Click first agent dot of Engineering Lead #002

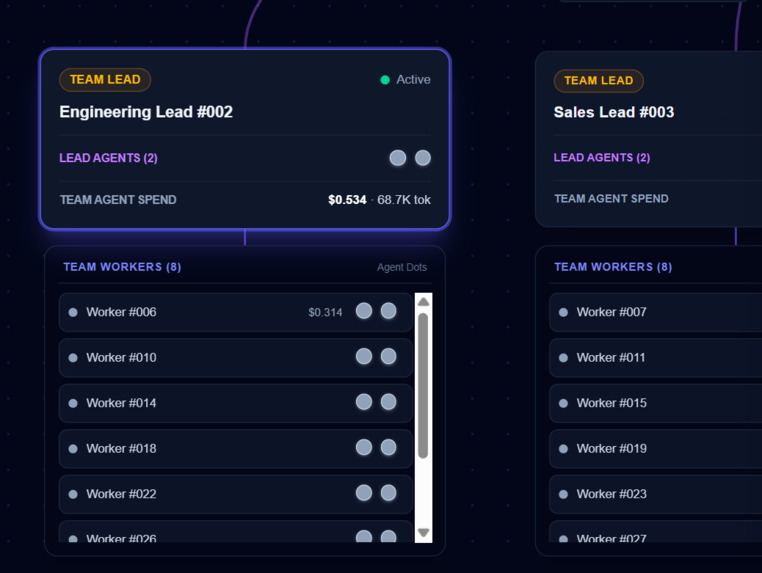click(398, 157)
